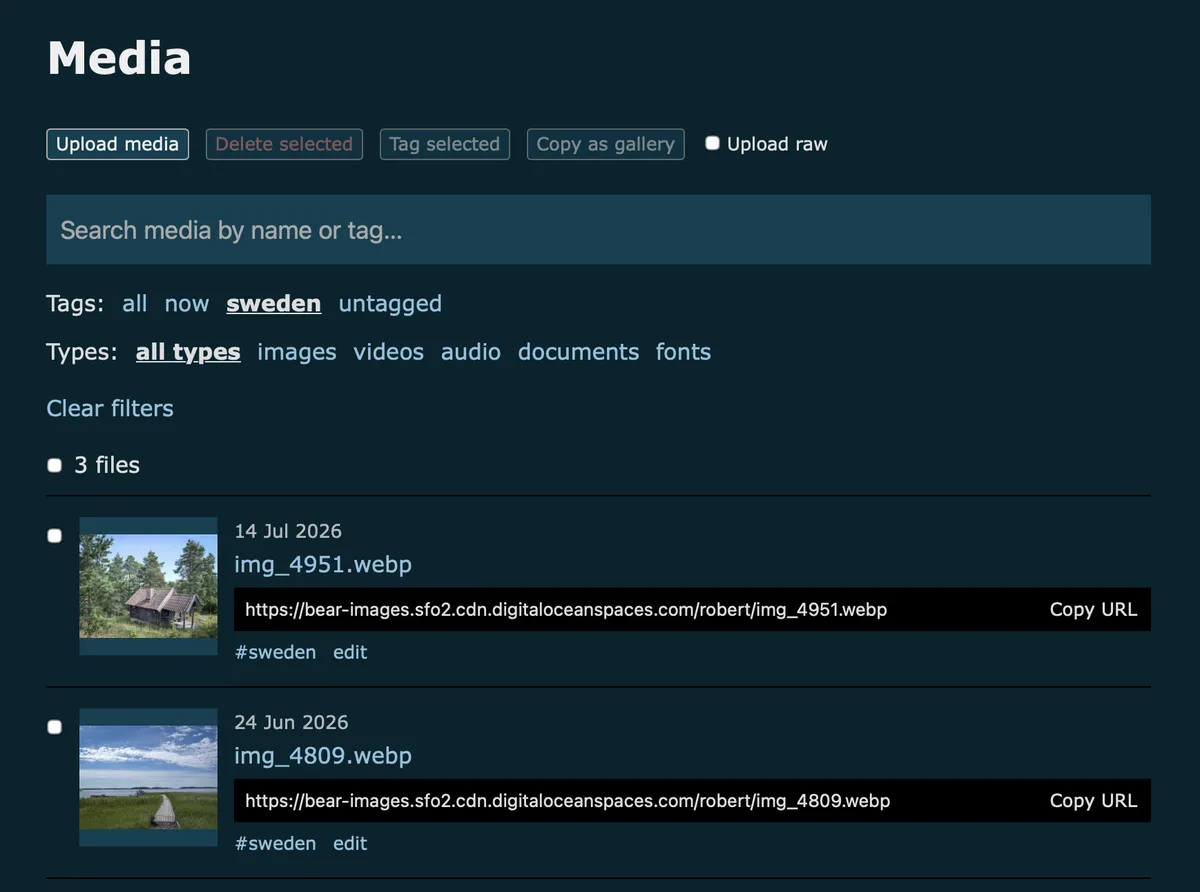Filter by the 'now' tag
The height and width of the screenshot is (892, 1200).
pyautogui.click(x=187, y=303)
